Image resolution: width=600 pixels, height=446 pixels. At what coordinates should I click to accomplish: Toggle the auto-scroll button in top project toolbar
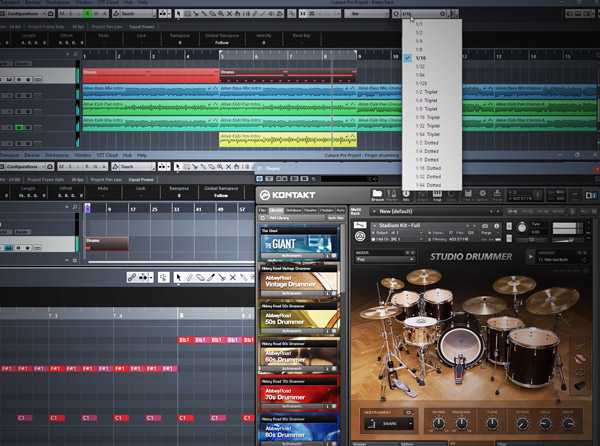click(165, 14)
